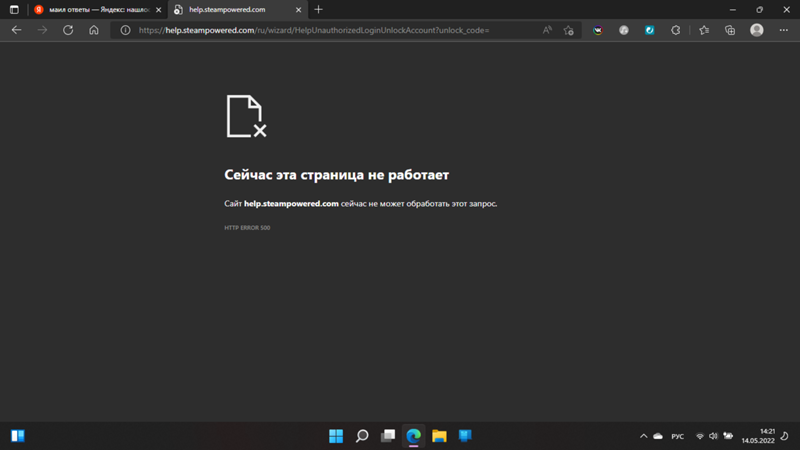Viewport: 800px width, 450px height.
Task: Open the OneDrive cloud tray icon
Action: 658,436
